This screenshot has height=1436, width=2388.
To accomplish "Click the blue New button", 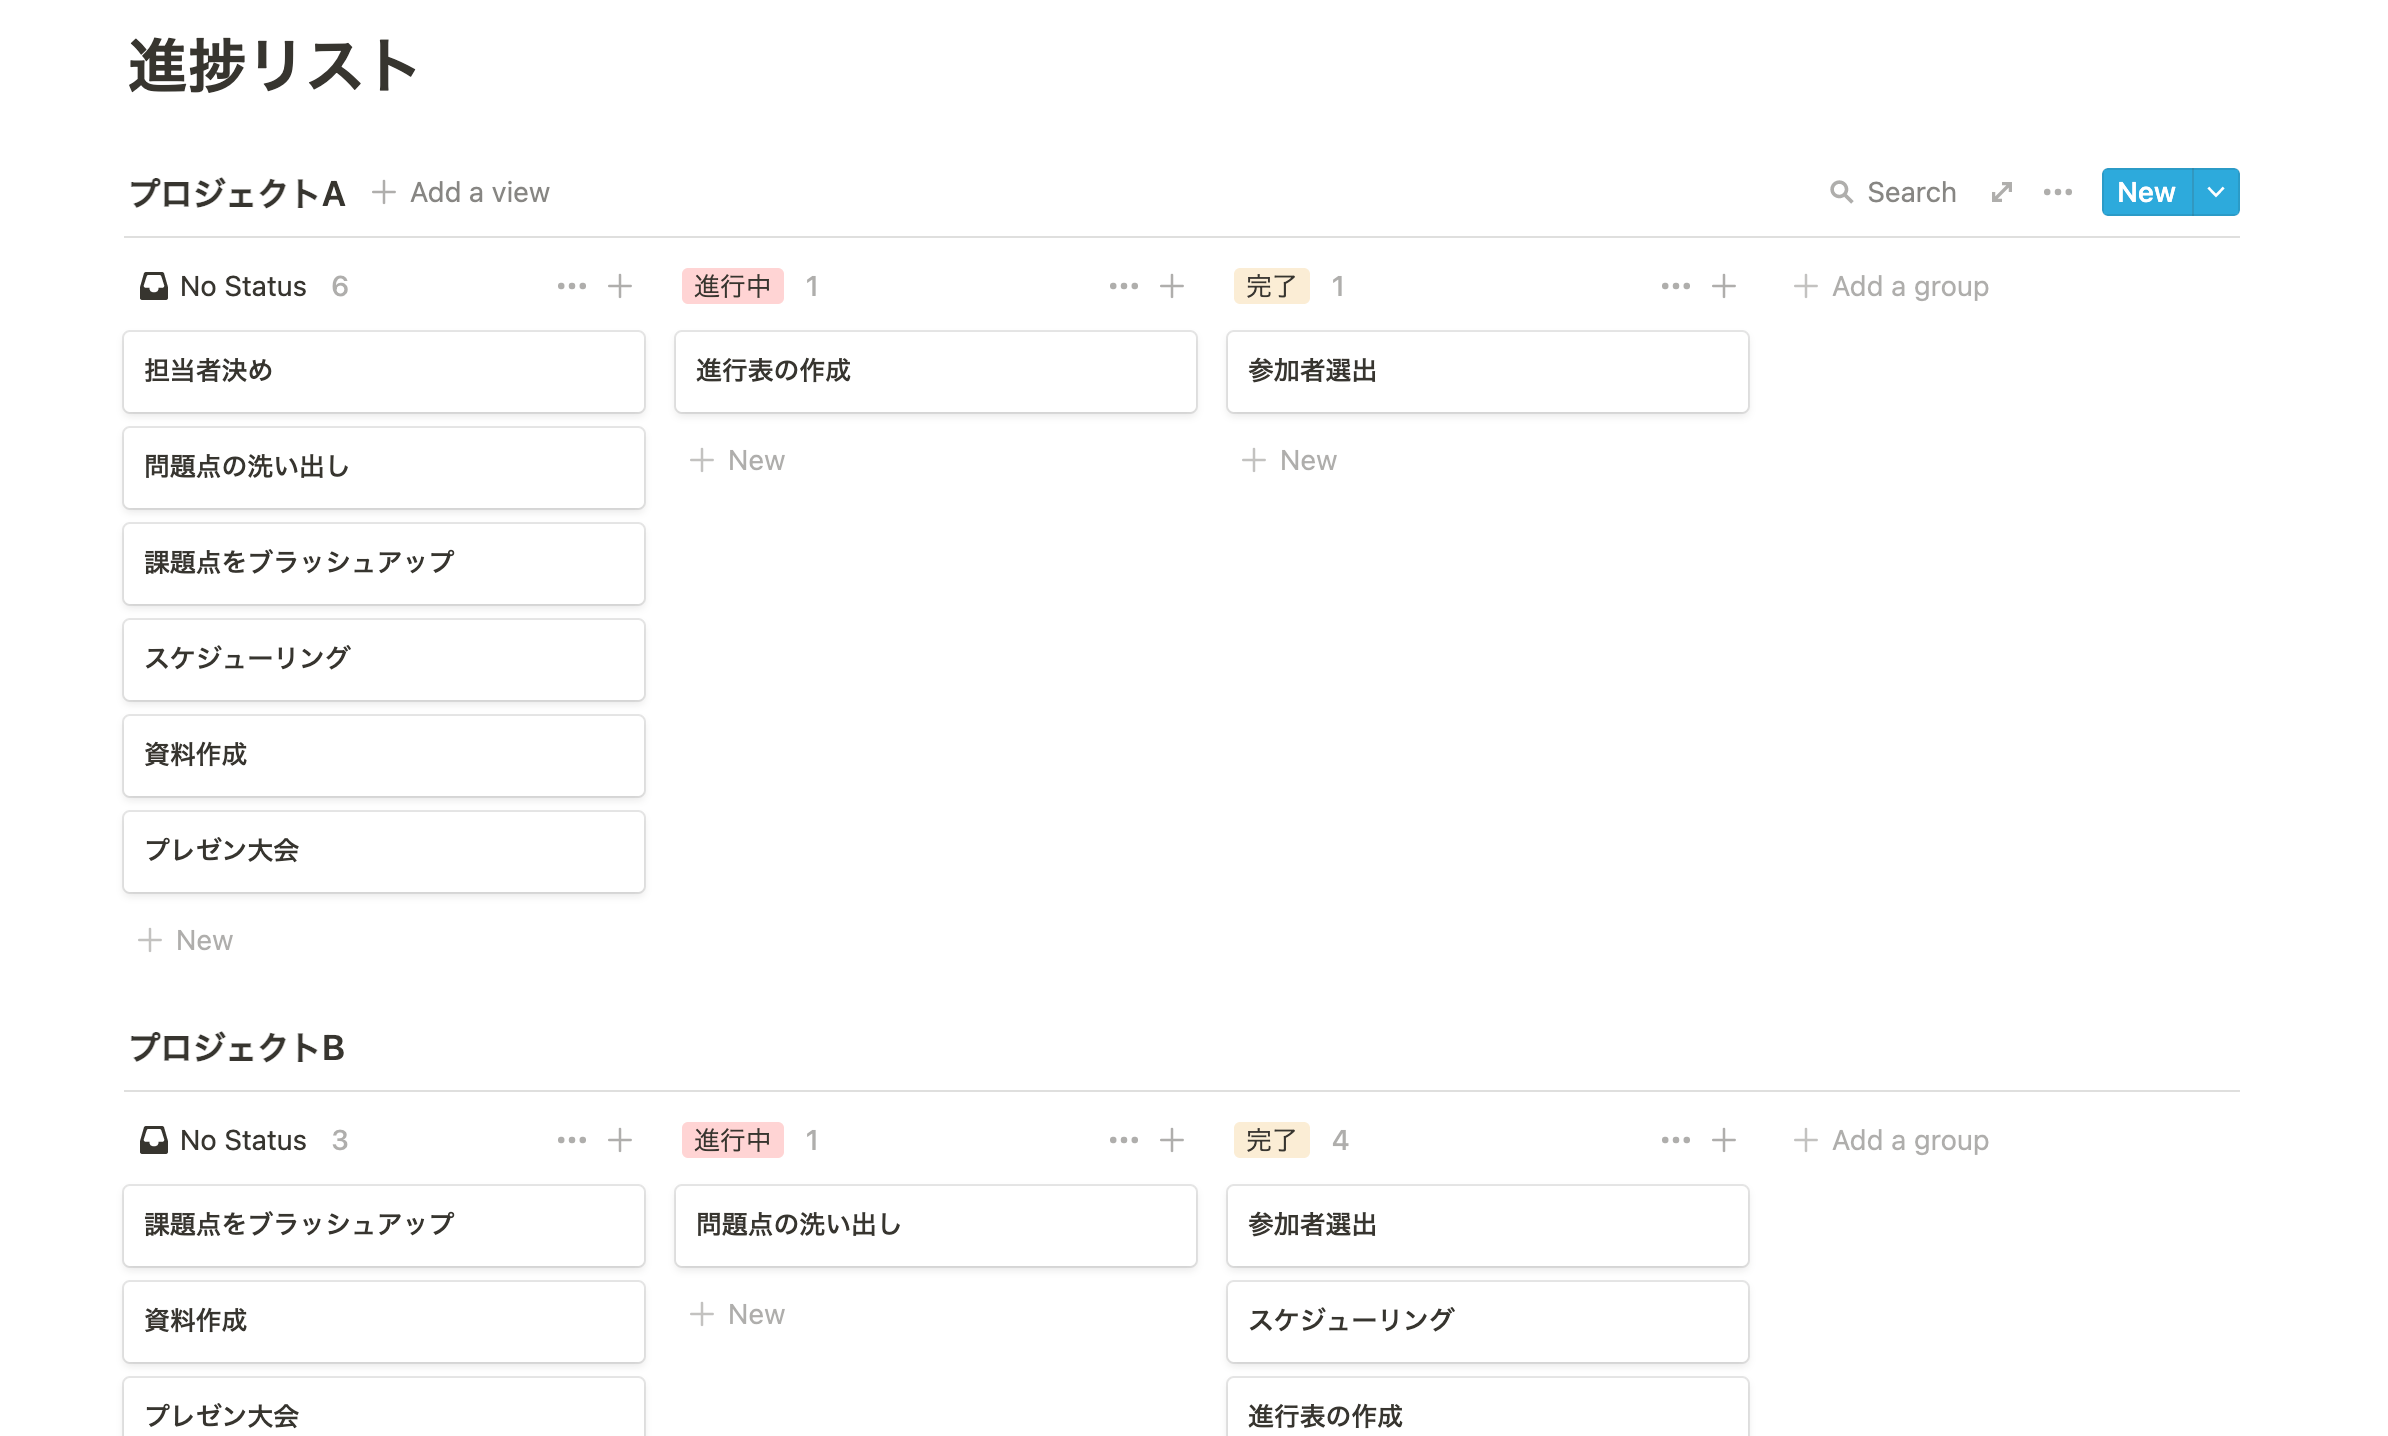I will 2146,192.
